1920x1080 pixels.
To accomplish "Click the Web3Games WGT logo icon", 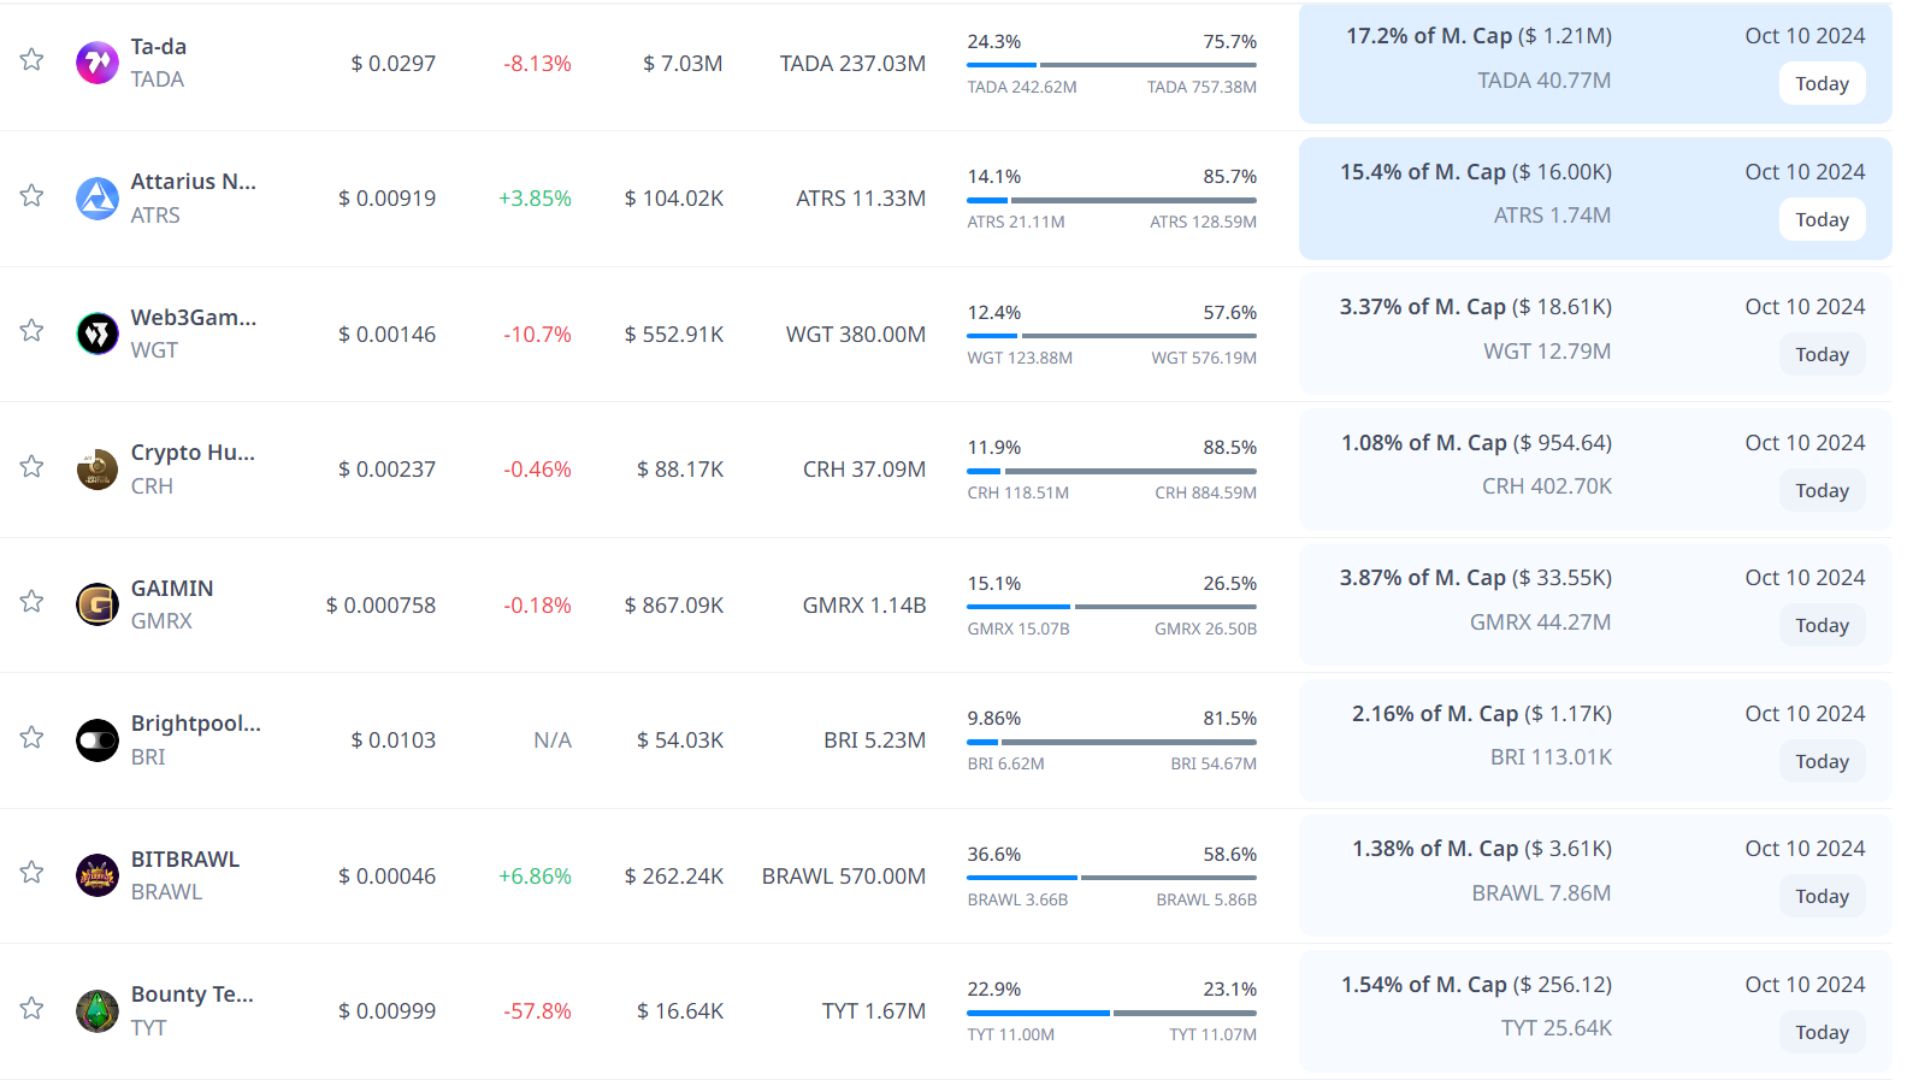I will coord(97,334).
